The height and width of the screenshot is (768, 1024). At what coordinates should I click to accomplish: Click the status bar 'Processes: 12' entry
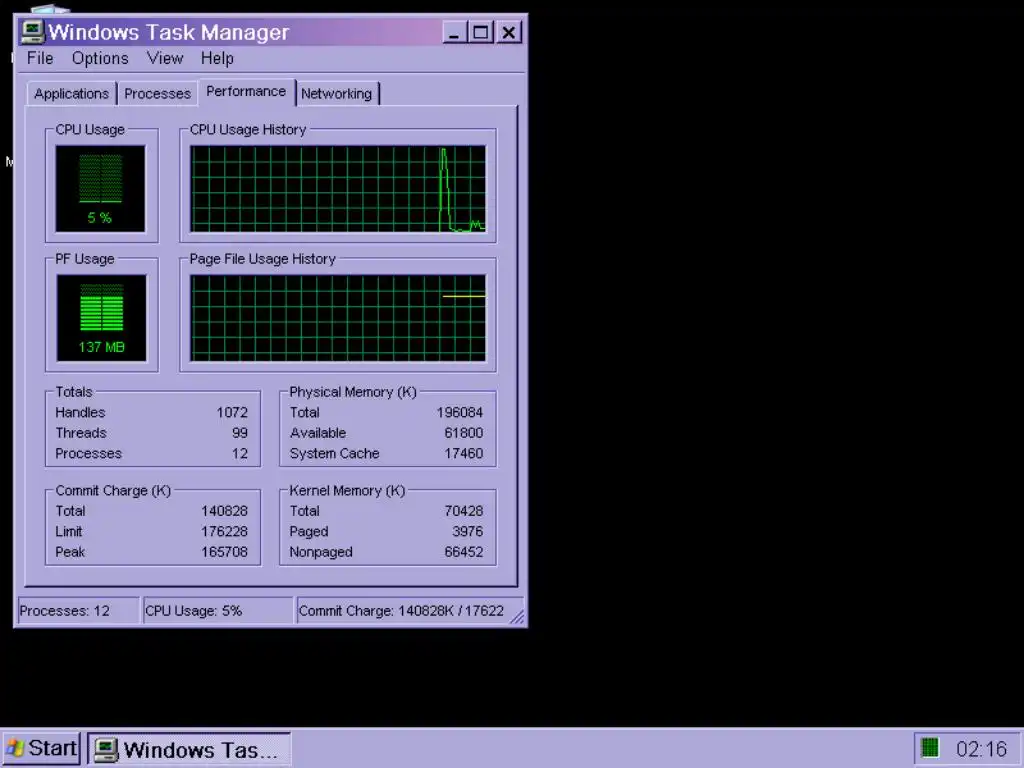(78, 611)
